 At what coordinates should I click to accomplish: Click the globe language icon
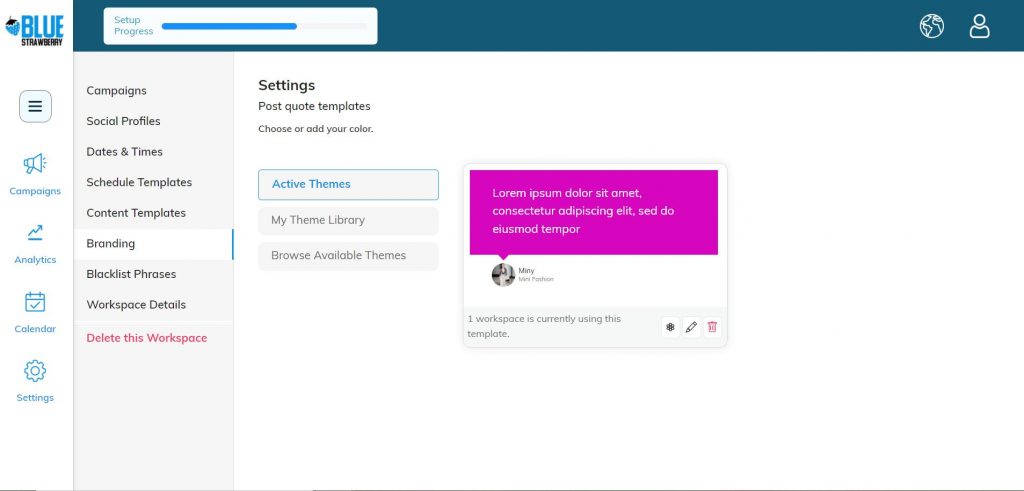coord(931,26)
